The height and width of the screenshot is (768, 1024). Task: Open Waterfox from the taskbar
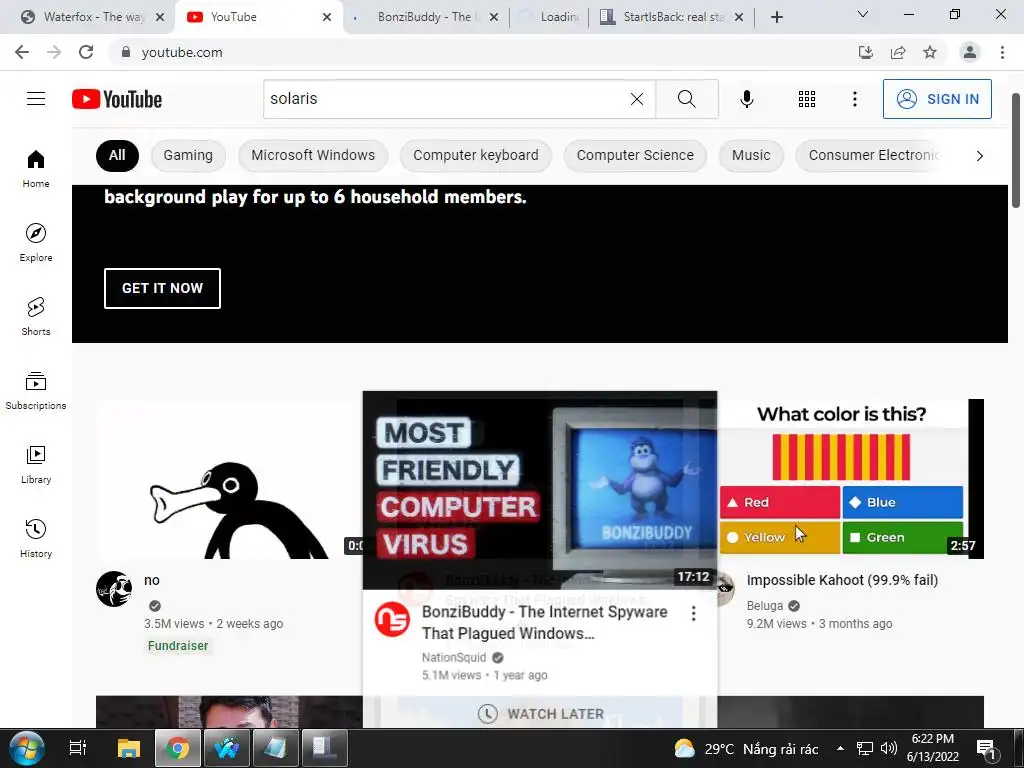click(x=227, y=748)
